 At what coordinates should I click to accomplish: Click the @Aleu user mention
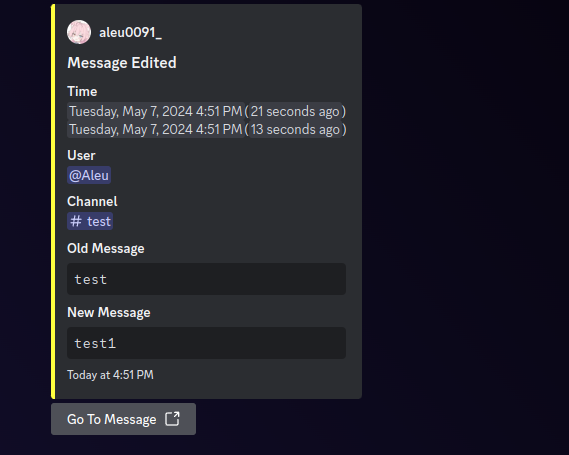point(89,175)
